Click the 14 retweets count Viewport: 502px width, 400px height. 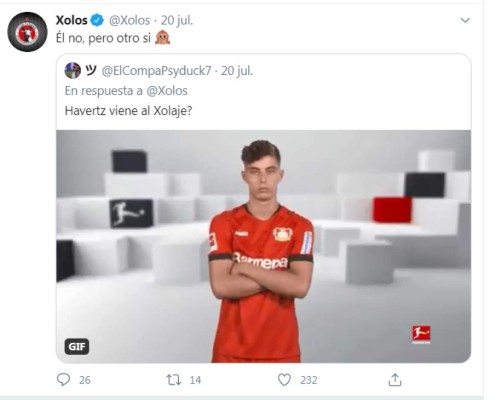[x=195, y=380]
